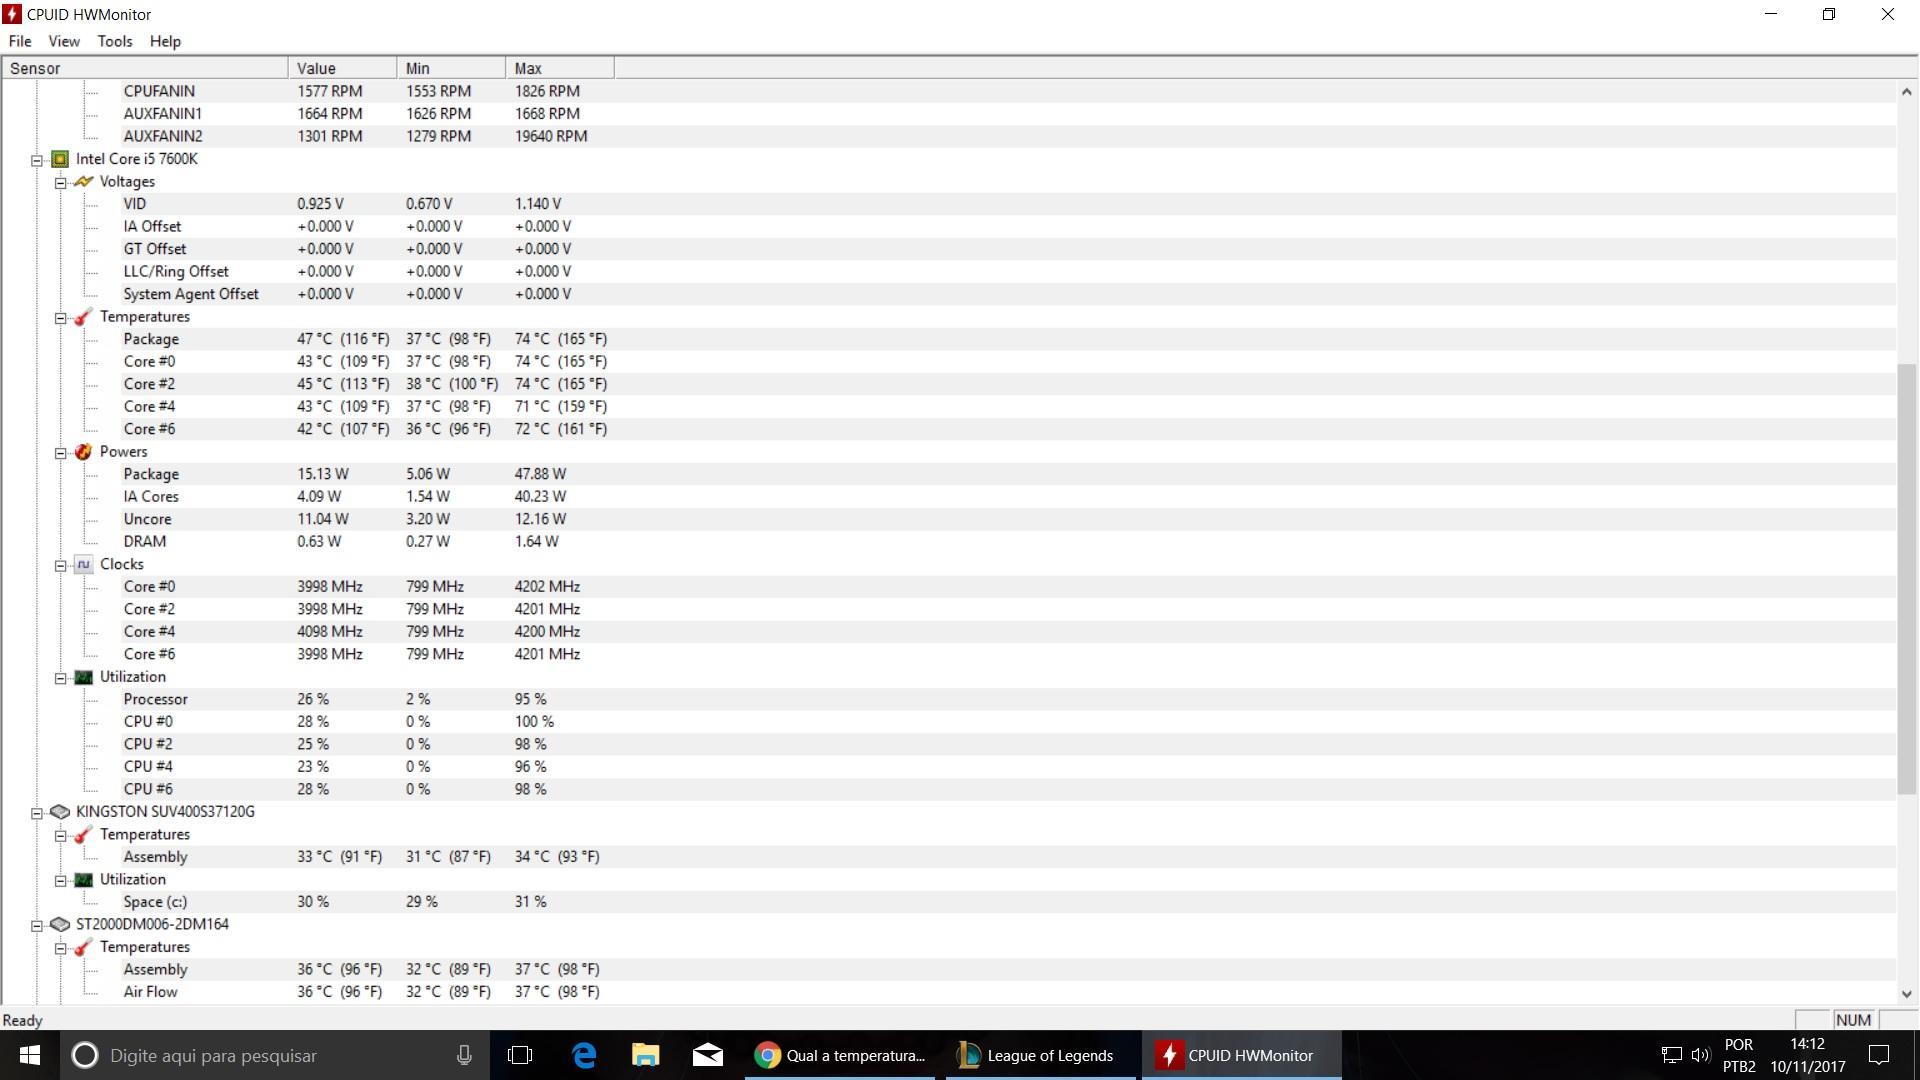Viewport: 1920px width, 1080px height.
Task: Open File Explorer from the taskbar
Action: point(646,1055)
